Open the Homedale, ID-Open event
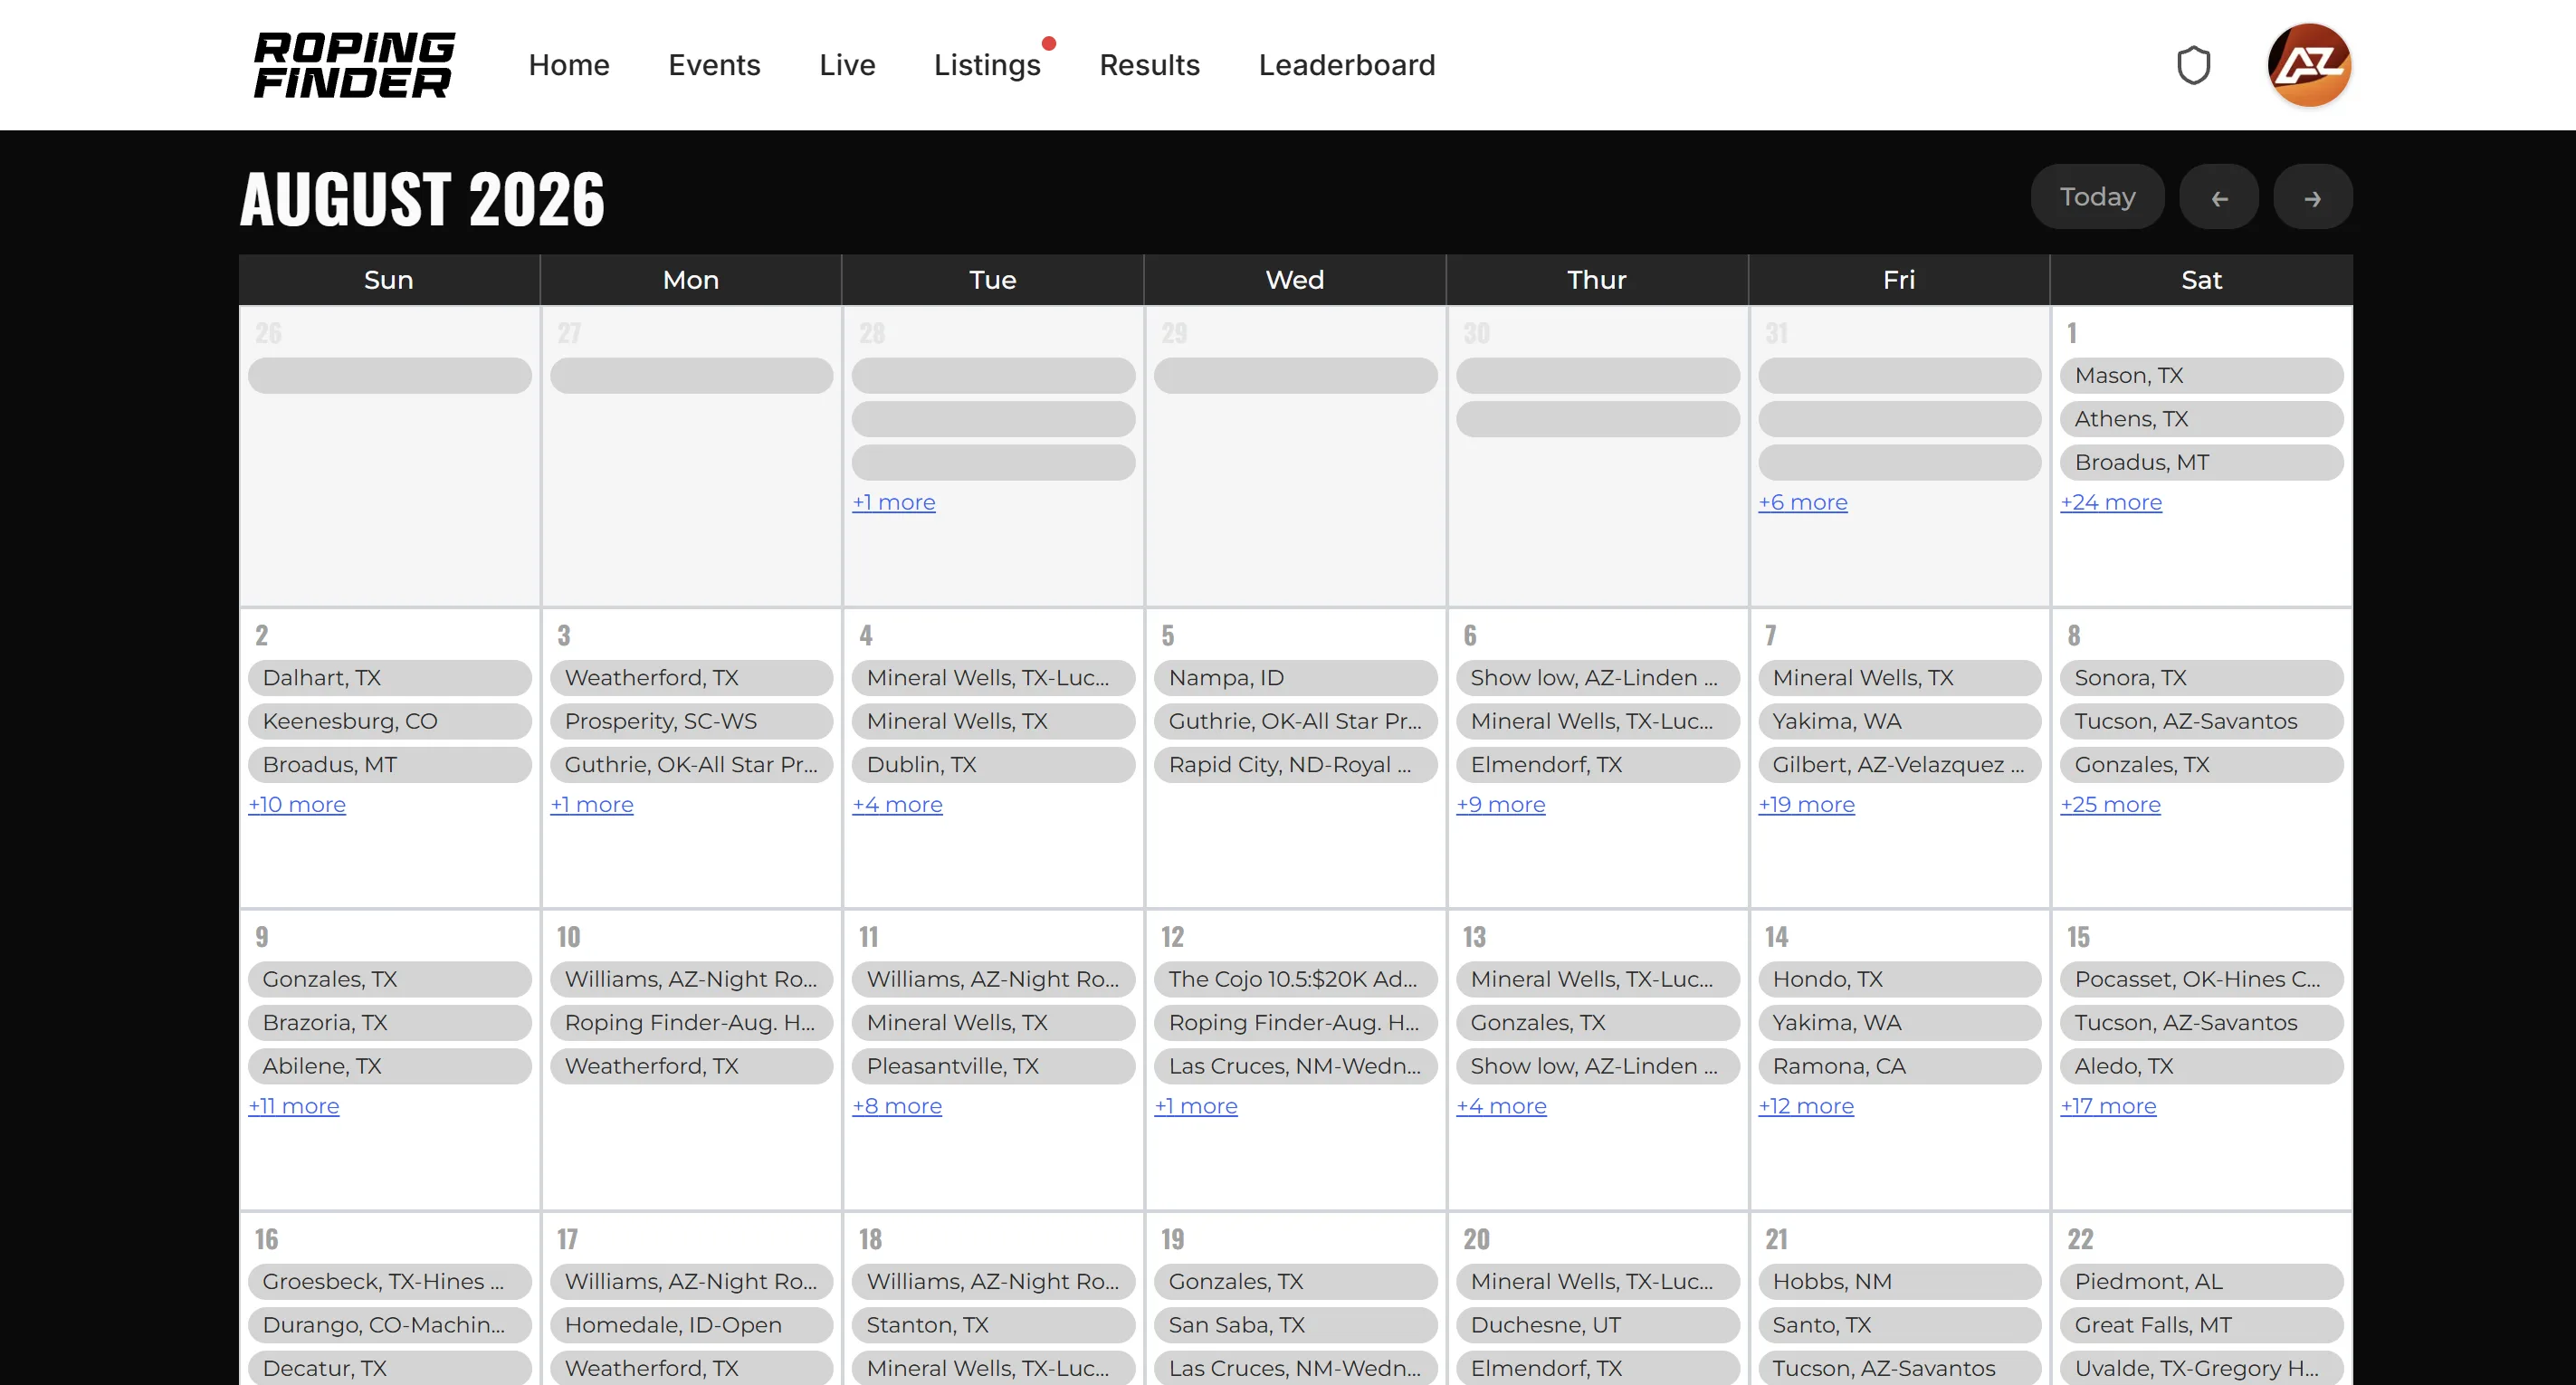Viewport: 2576px width, 1385px height. (691, 1325)
